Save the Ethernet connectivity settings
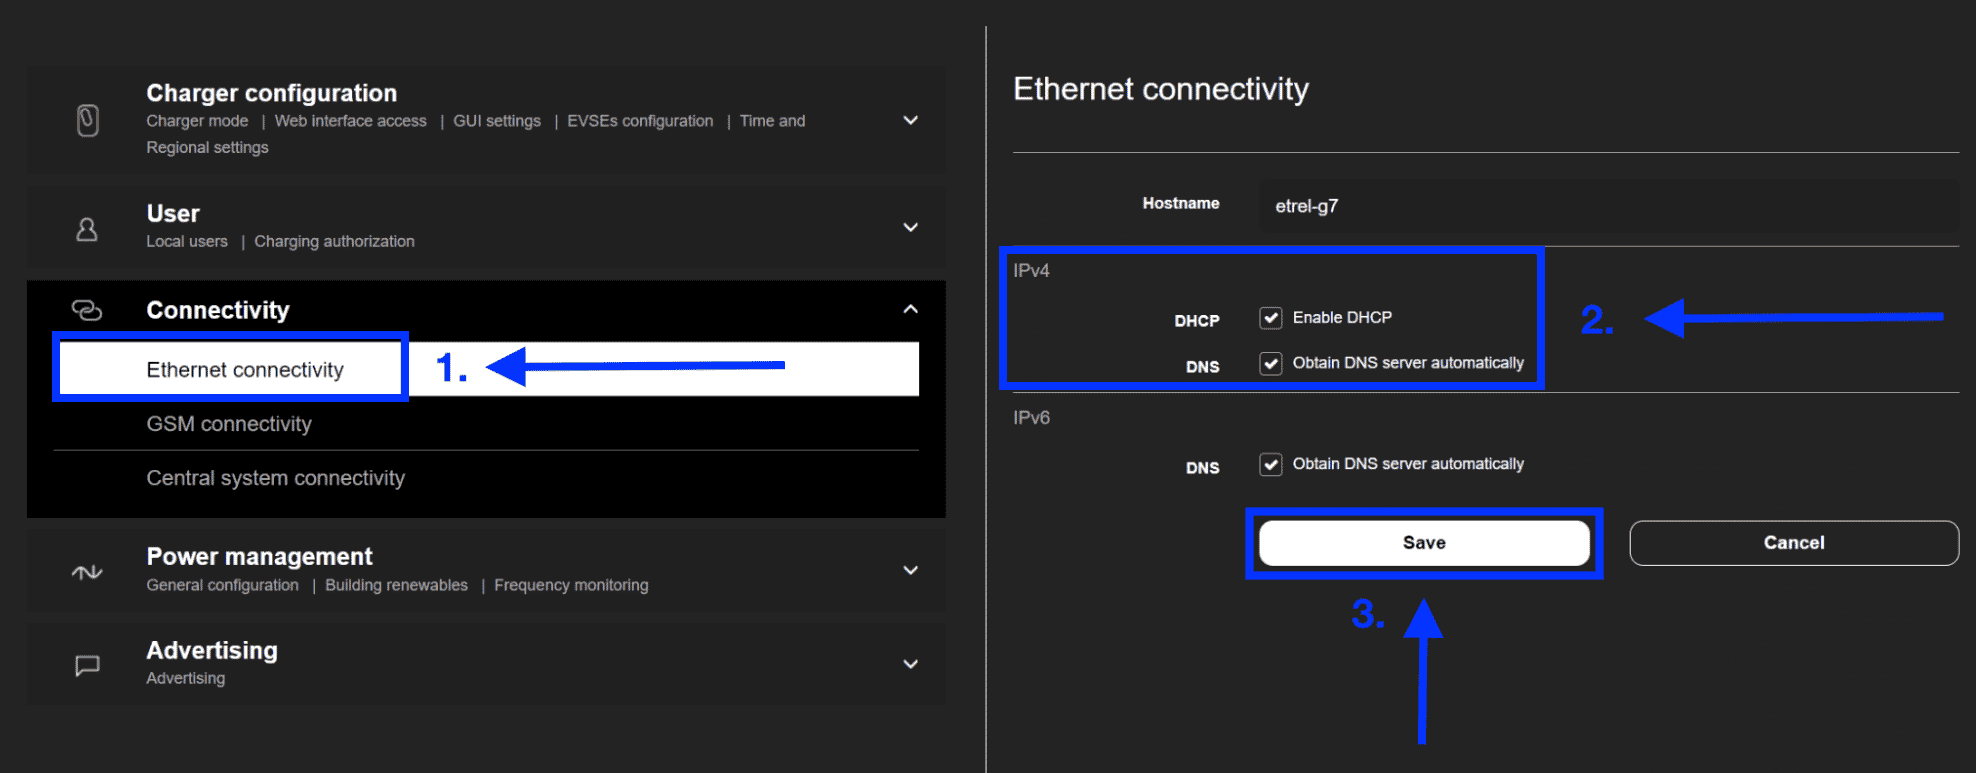Image resolution: width=1976 pixels, height=773 pixels. click(1424, 543)
